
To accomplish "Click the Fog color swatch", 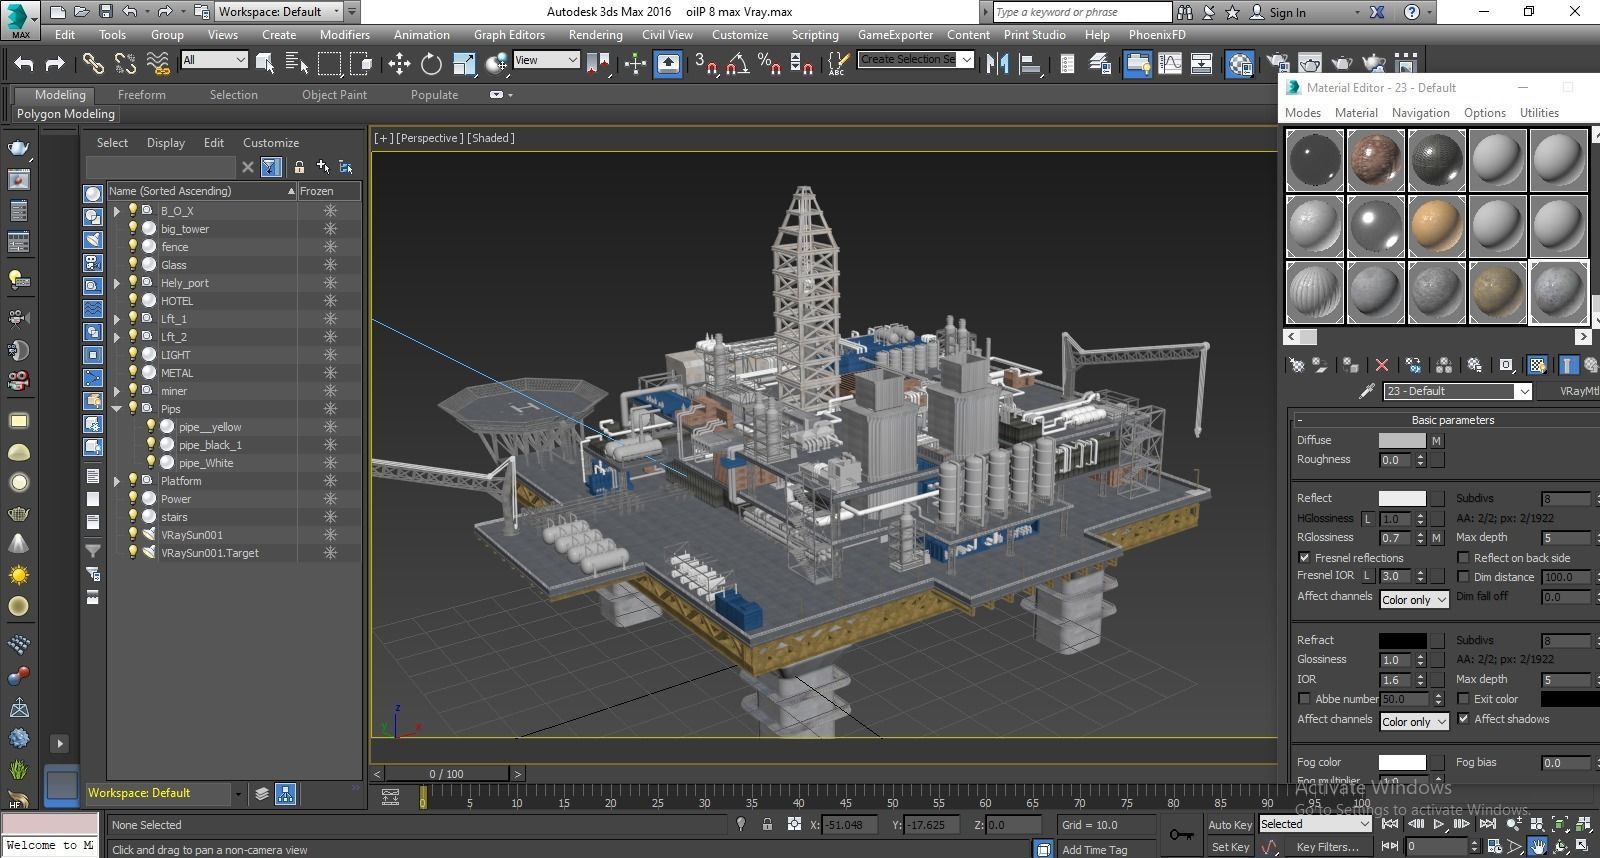I will pos(1402,762).
